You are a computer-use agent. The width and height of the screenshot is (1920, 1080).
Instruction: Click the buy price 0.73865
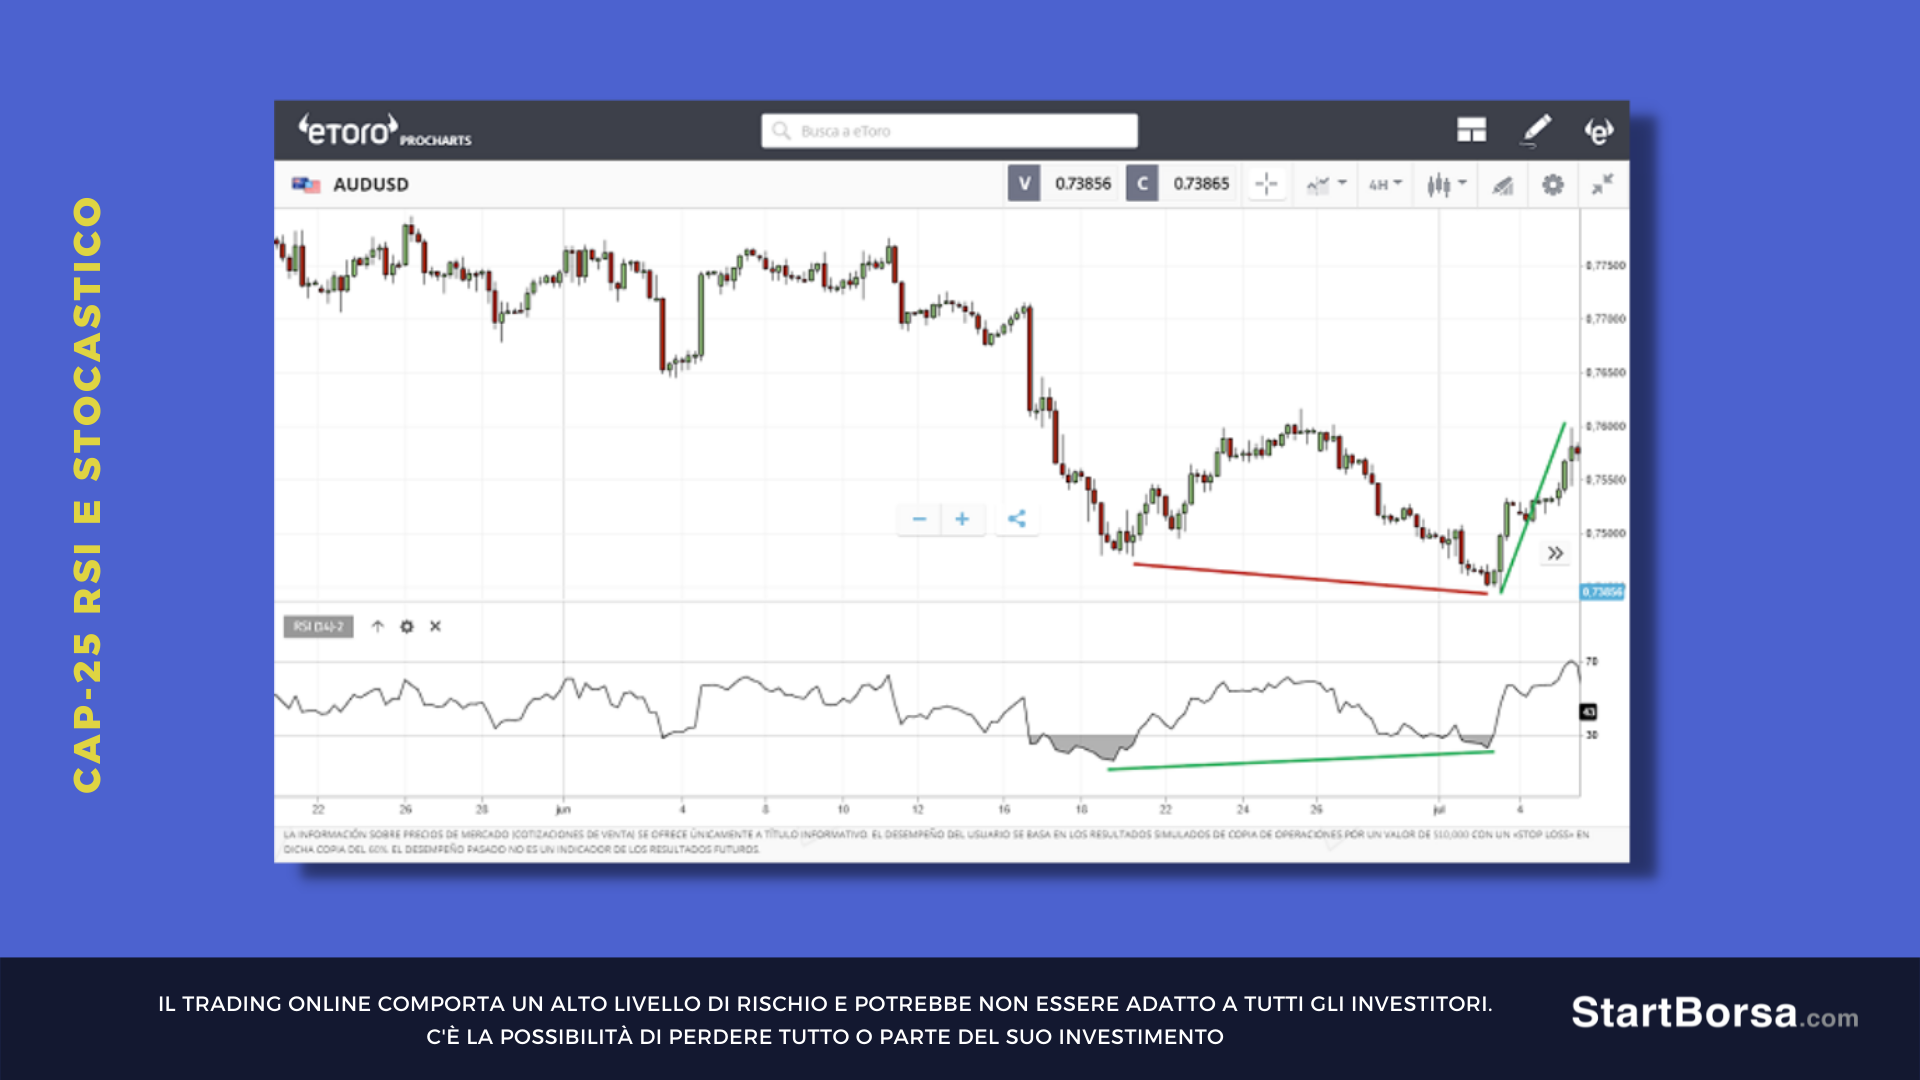pos(1201,184)
